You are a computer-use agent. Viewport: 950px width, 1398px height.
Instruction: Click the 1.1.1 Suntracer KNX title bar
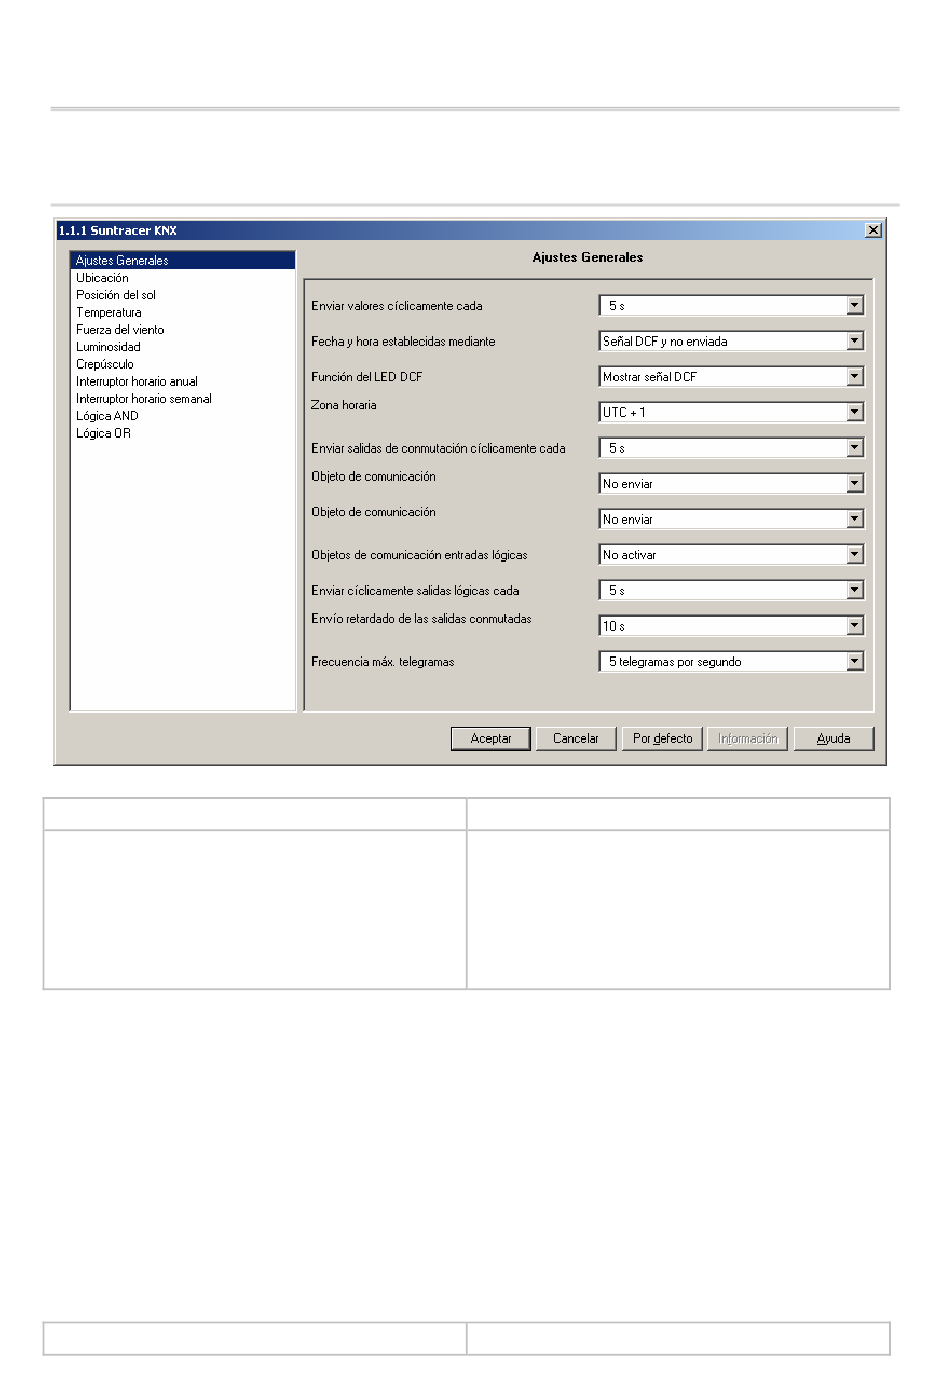click(x=470, y=230)
